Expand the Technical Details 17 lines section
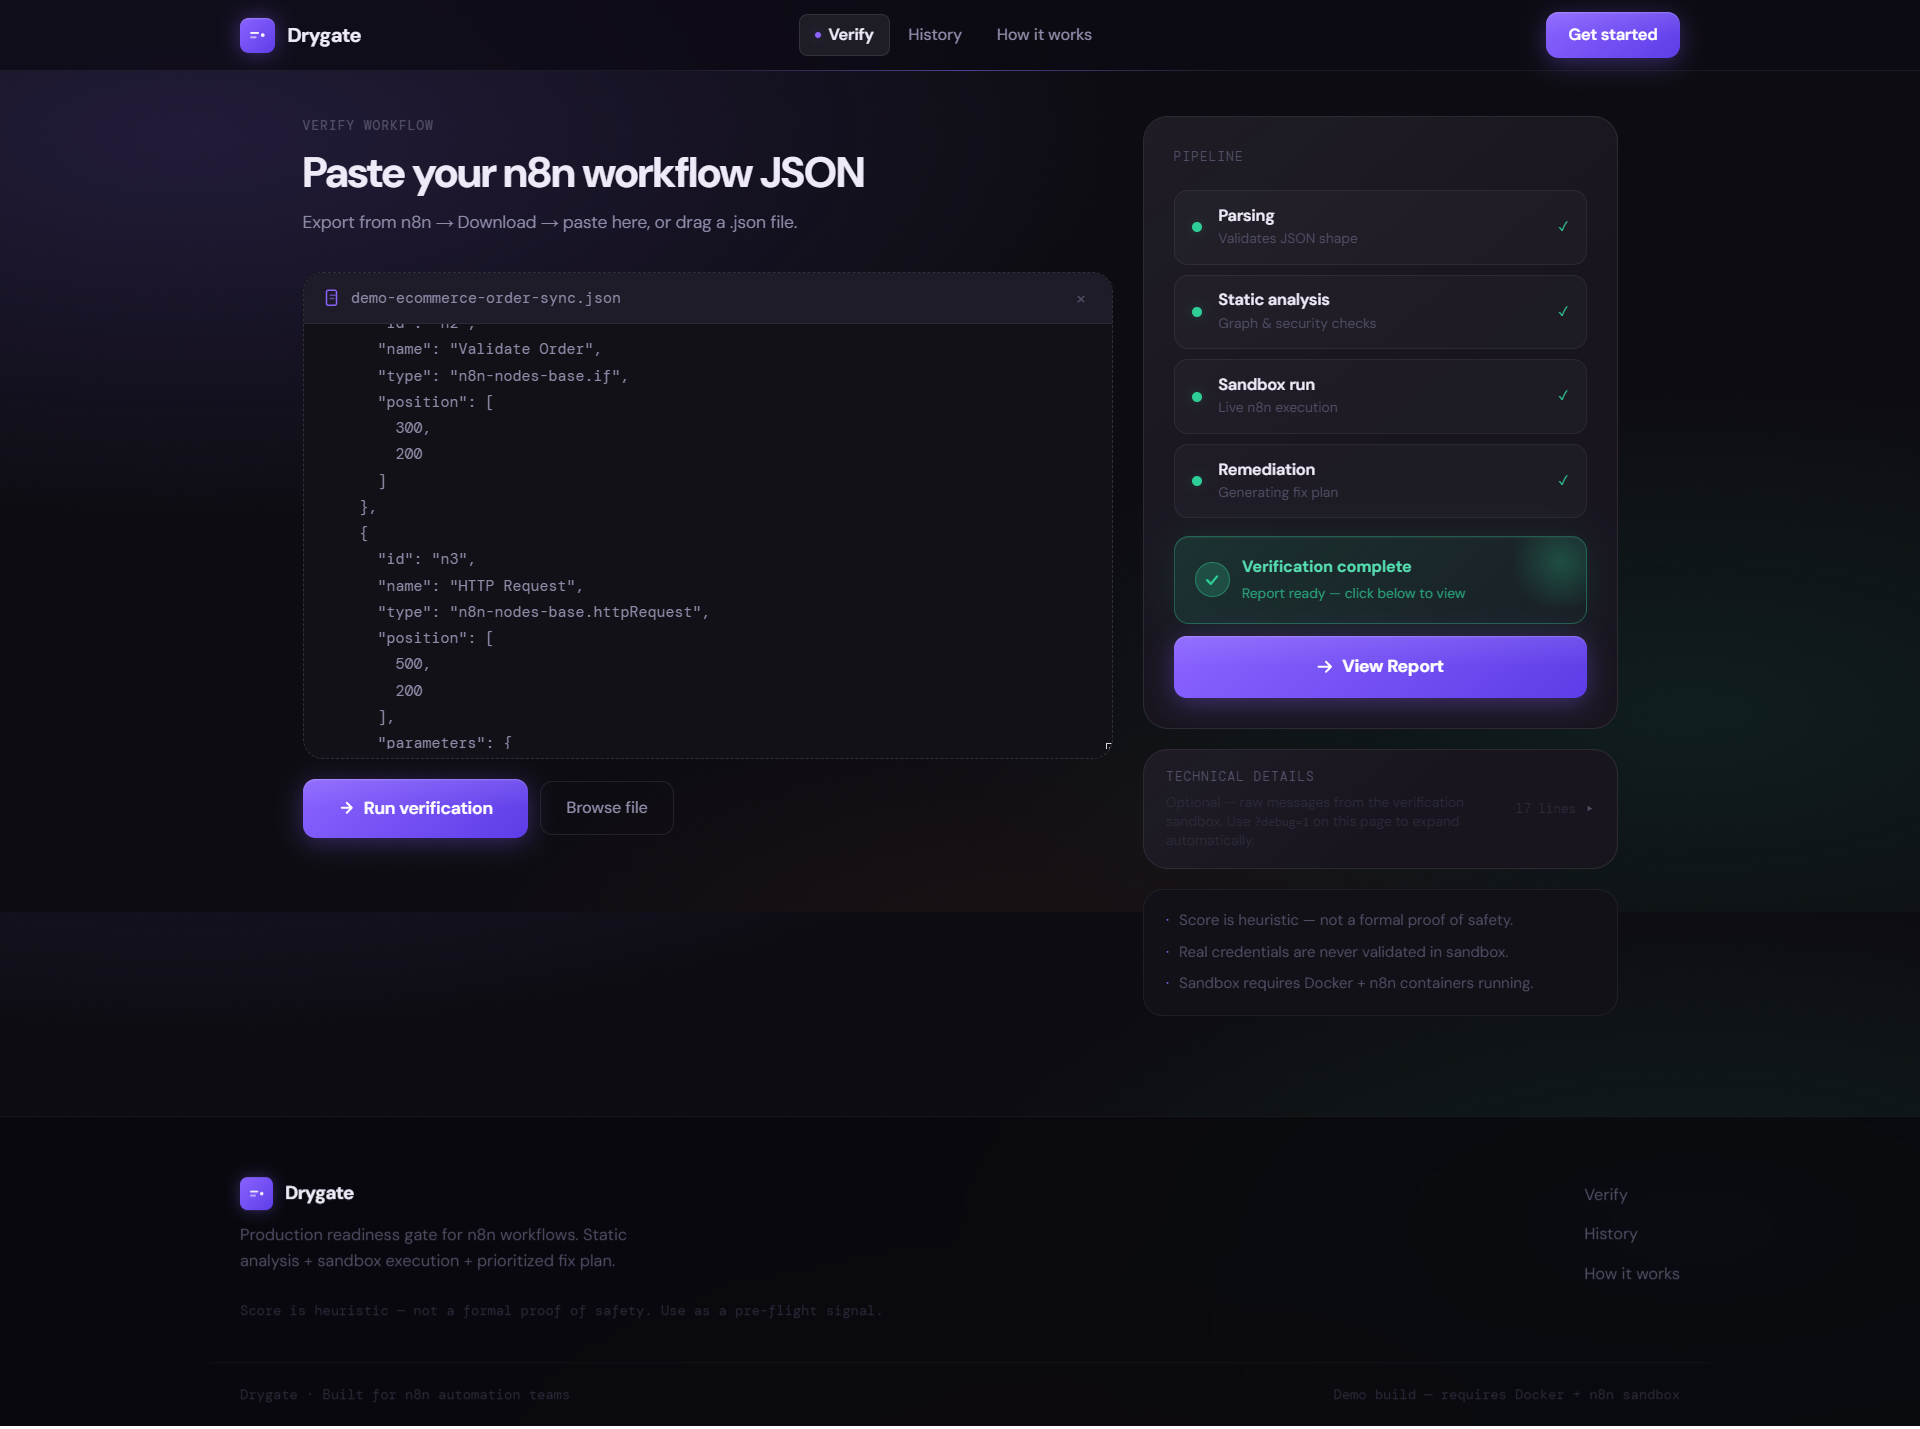 coord(1554,808)
